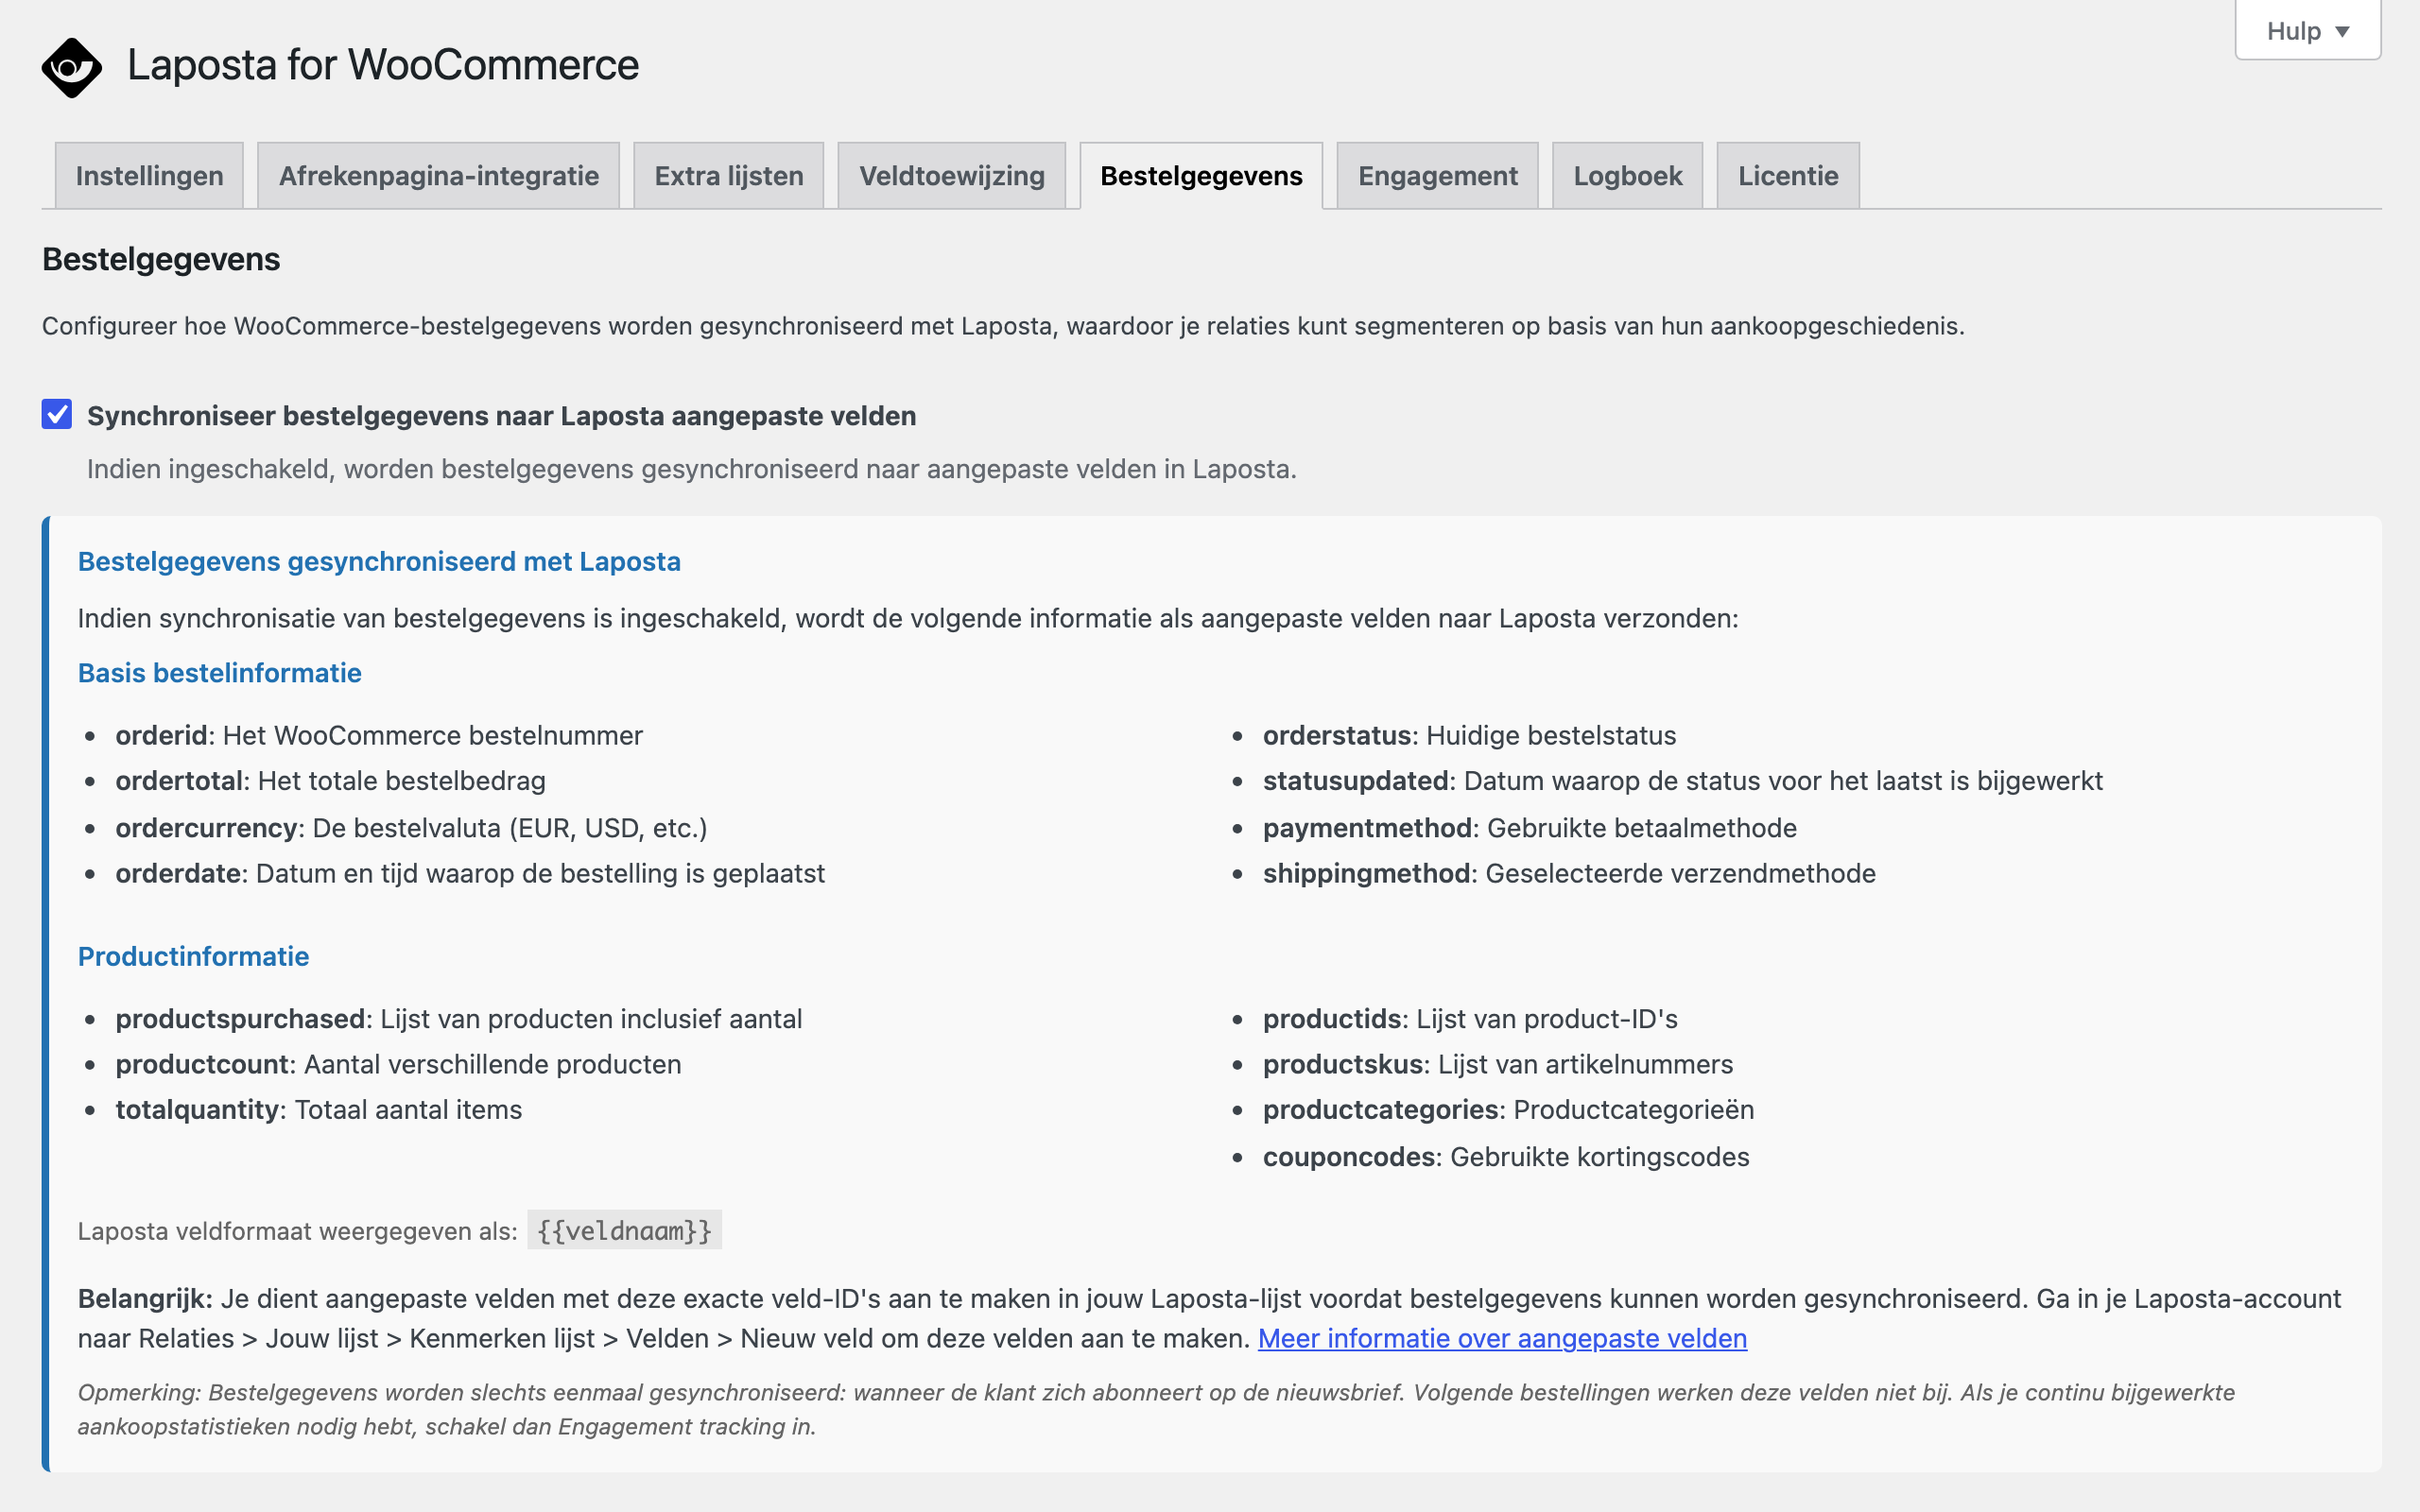The height and width of the screenshot is (1512, 2420).
Task: Click the {{veldnaam}} code snippet
Action: [x=625, y=1231]
